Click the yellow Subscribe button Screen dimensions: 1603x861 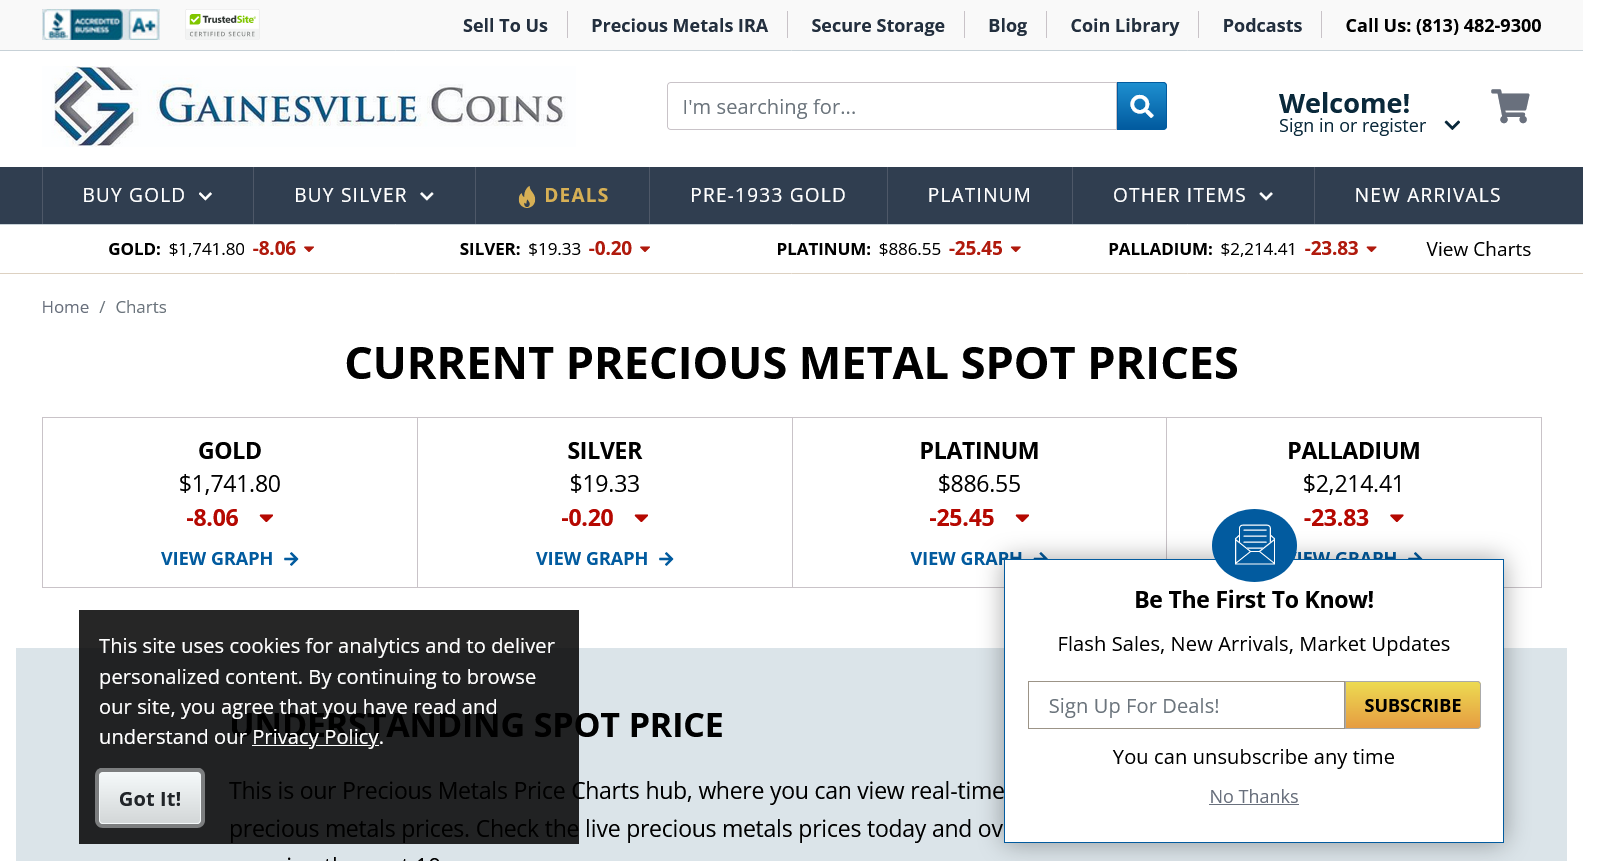coord(1412,706)
